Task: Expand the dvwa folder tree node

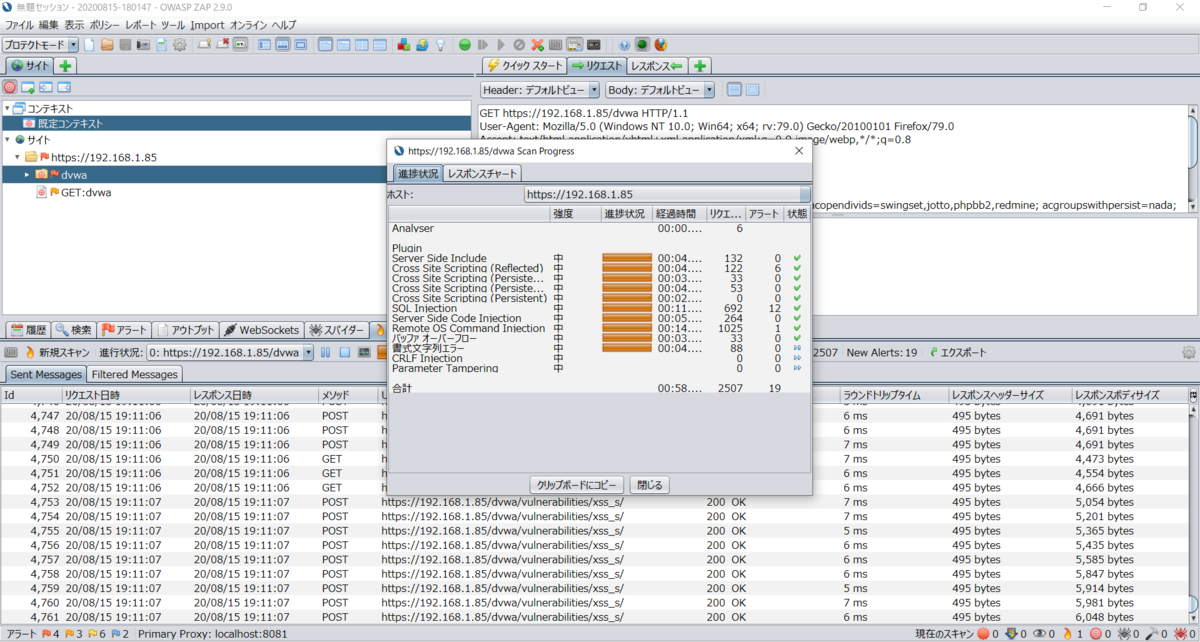Action: [x=27, y=174]
